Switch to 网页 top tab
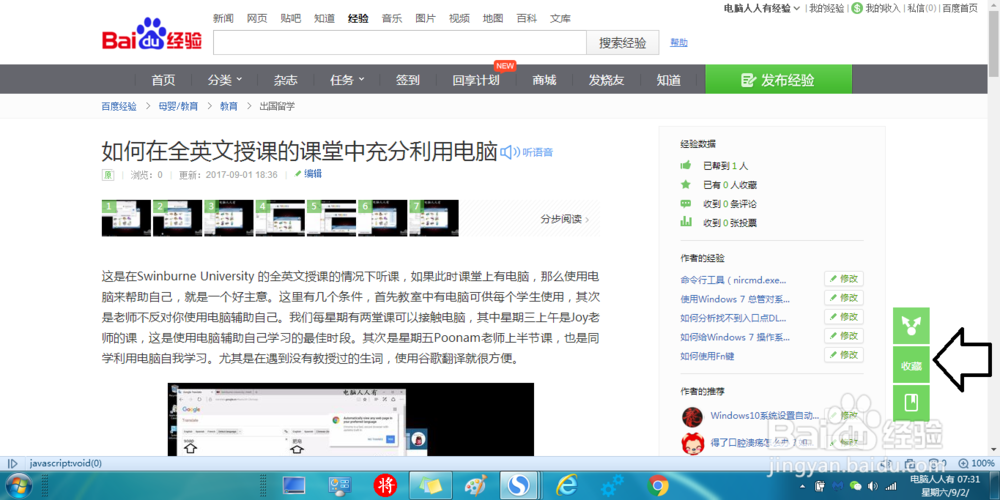This screenshot has height=500, width=1000. pos(257,18)
